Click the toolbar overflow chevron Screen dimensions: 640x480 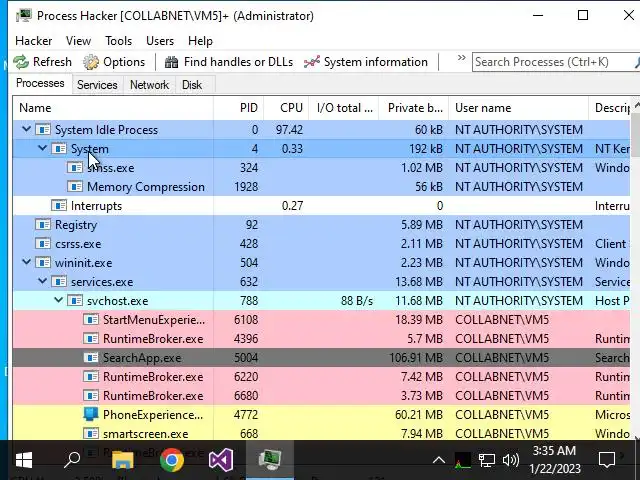(461, 58)
